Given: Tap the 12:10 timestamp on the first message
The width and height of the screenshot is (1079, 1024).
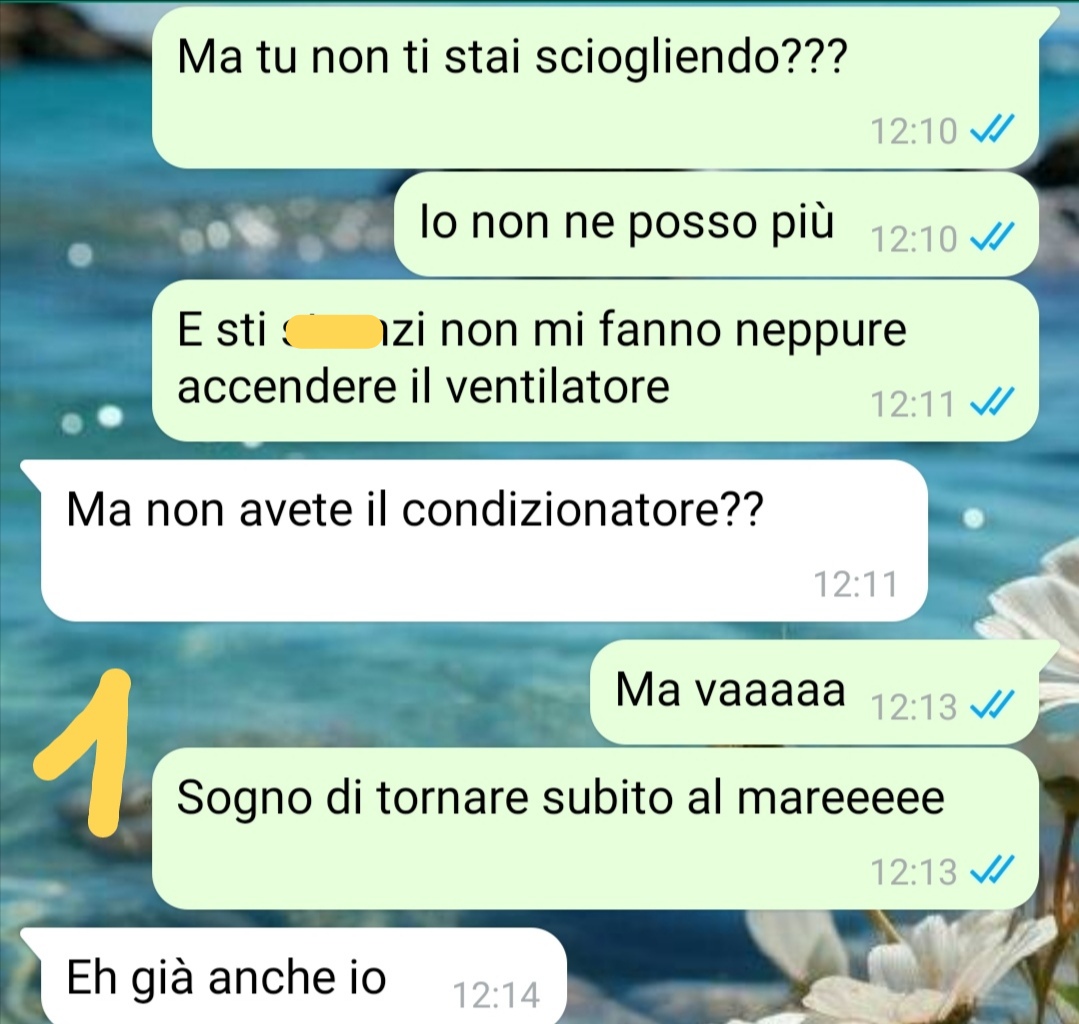Looking at the screenshot, I should pos(914,130).
